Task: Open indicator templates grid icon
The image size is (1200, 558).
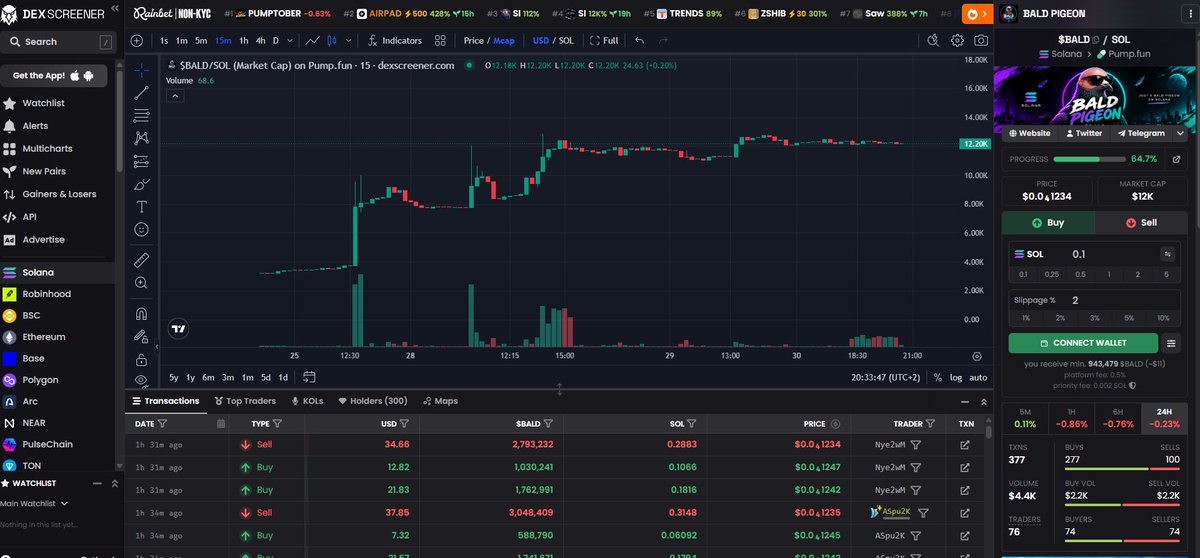Action: point(440,41)
